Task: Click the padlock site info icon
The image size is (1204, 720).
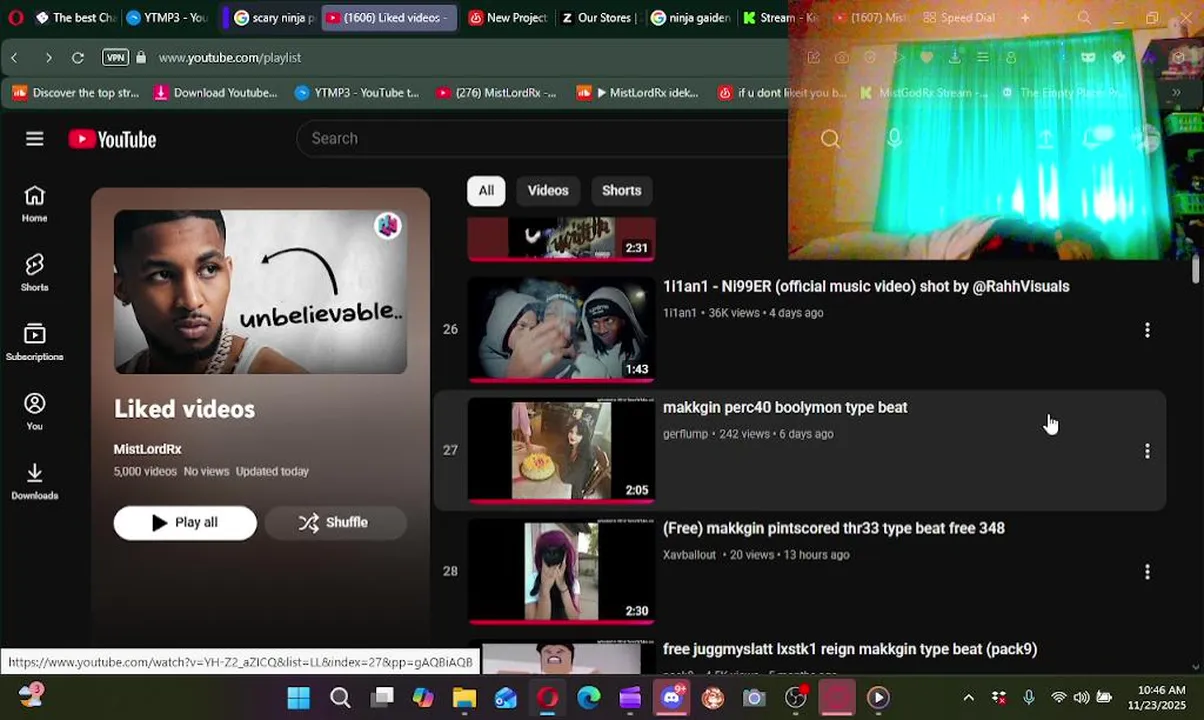Action: [142, 58]
